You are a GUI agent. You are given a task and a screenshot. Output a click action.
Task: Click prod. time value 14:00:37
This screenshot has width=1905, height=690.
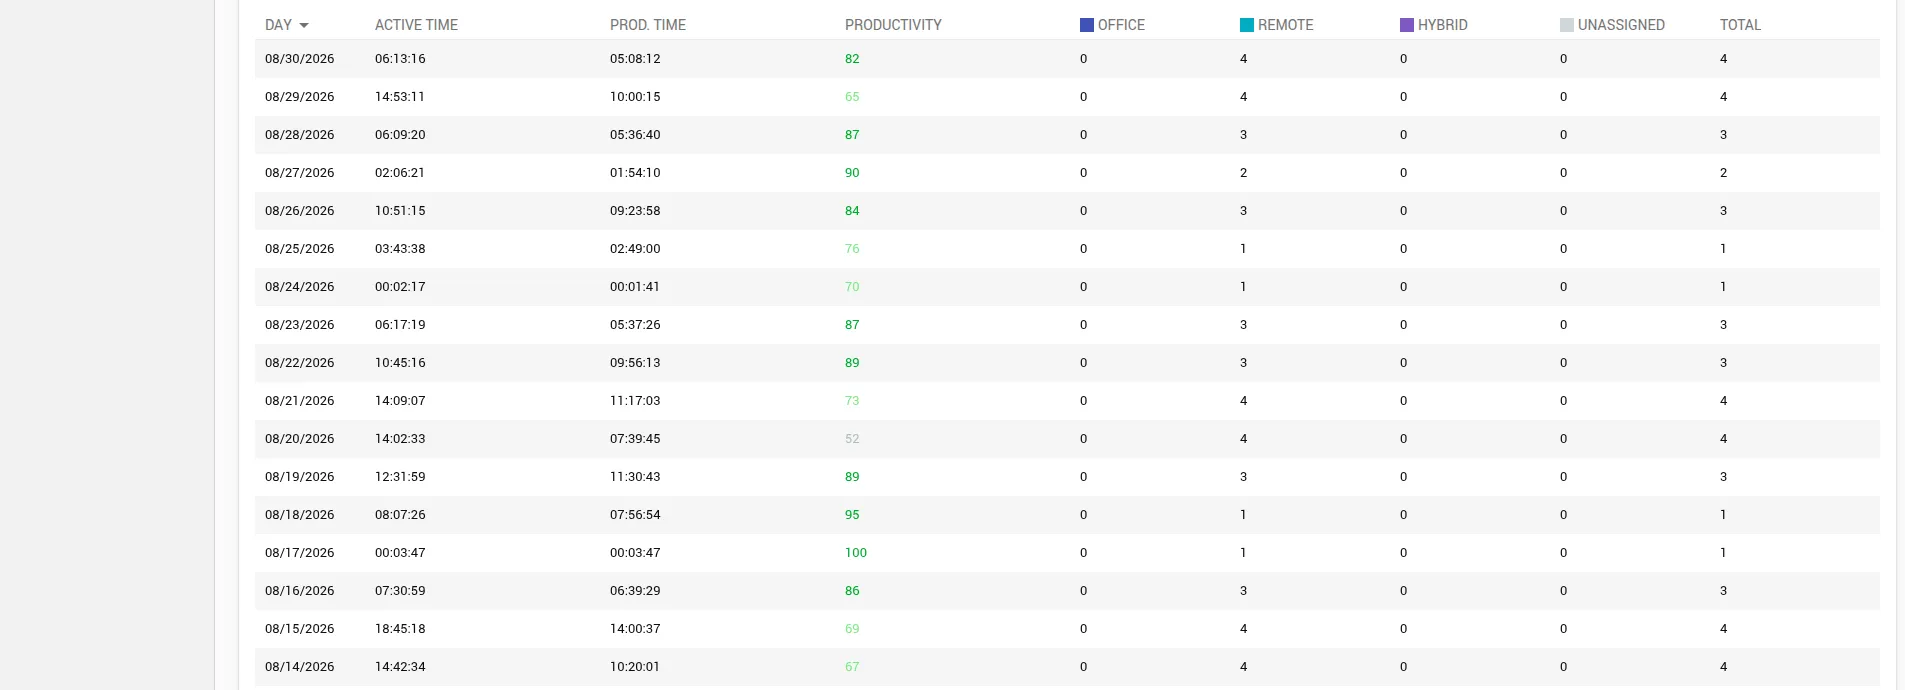pos(635,629)
